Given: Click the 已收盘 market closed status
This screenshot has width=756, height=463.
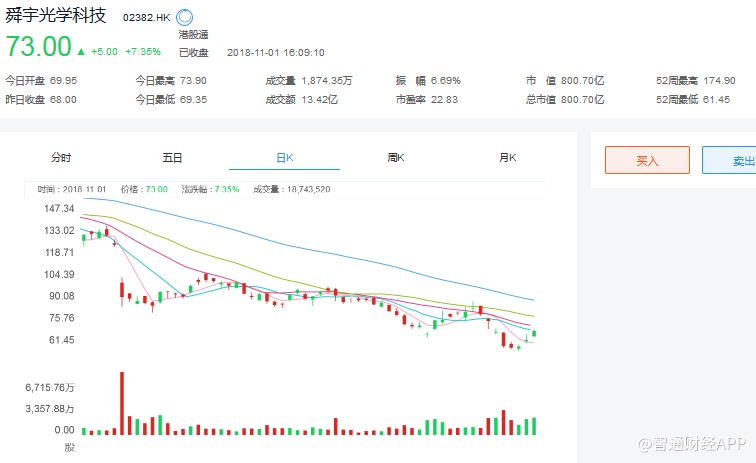Looking at the screenshot, I should click(193, 52).
